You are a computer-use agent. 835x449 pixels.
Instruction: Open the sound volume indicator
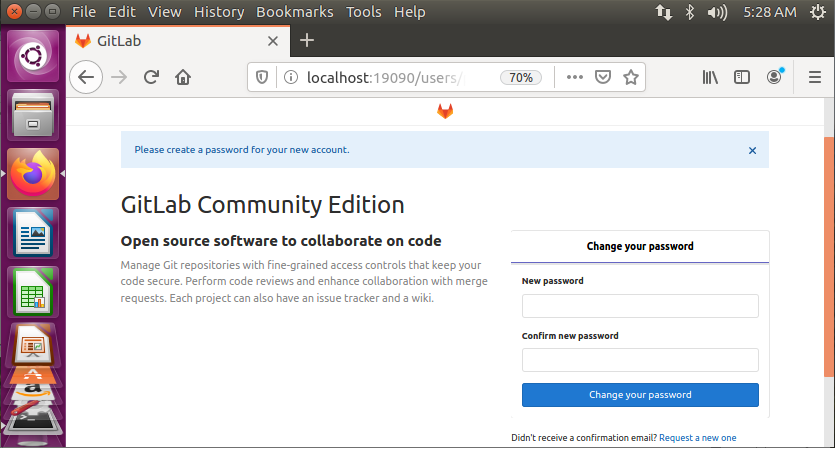click(717, 12)
